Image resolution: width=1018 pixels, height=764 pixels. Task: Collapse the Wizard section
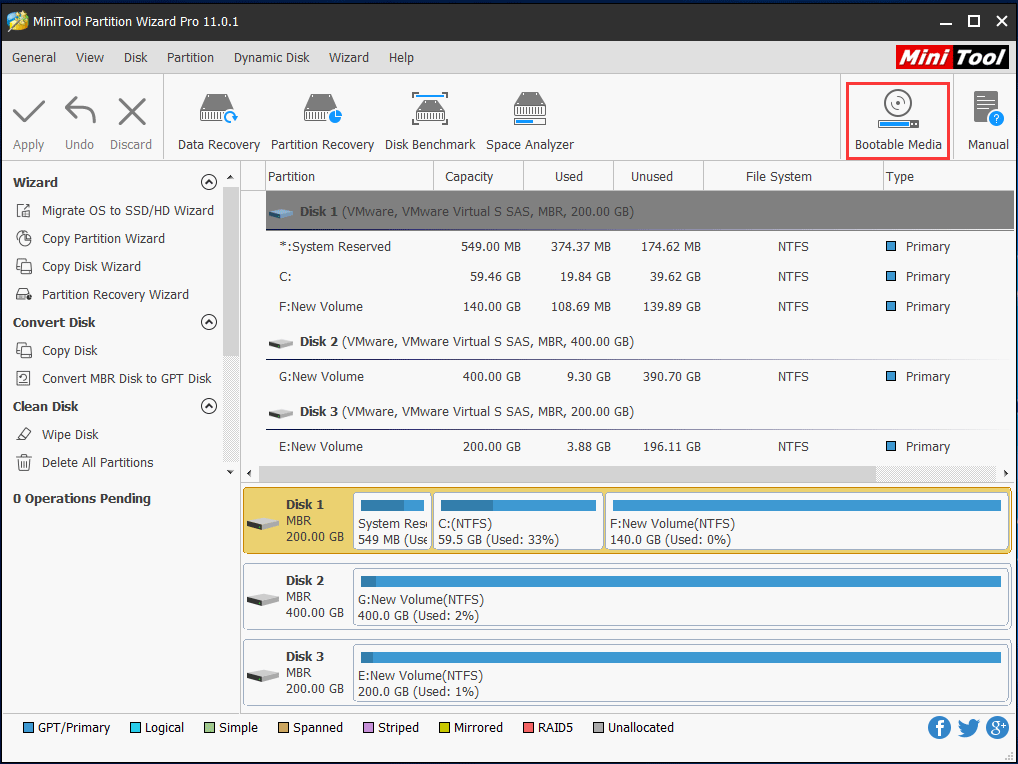(208, 182)
